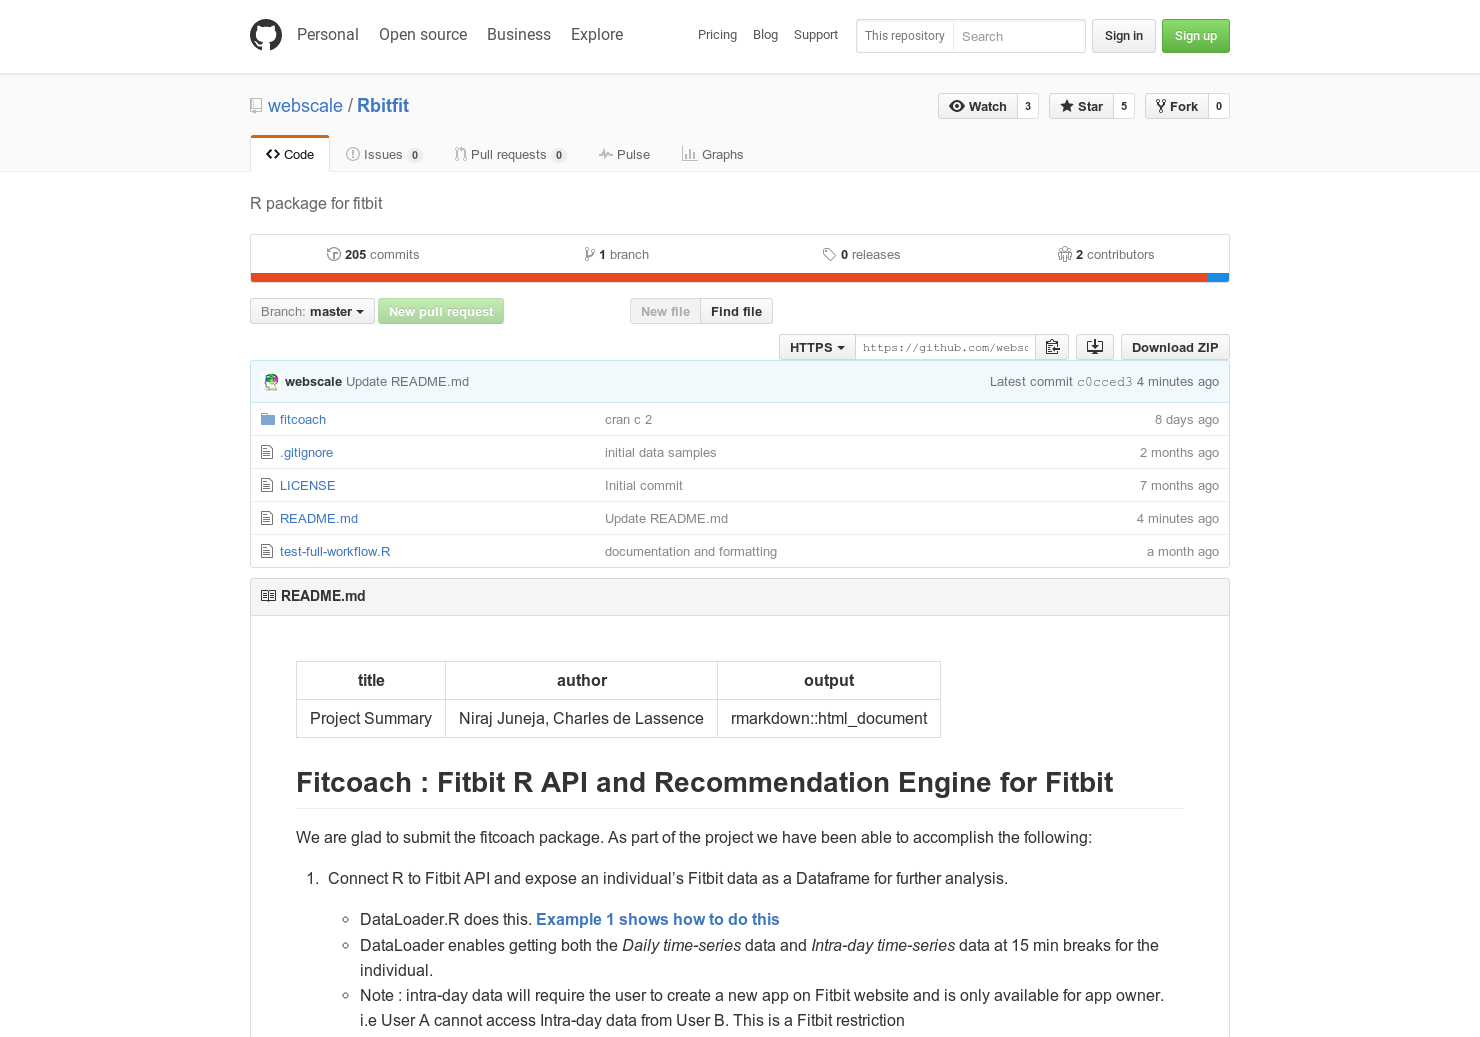Fork the repository
The image size is (1480, 1037).
click(x=1176, y=105)
